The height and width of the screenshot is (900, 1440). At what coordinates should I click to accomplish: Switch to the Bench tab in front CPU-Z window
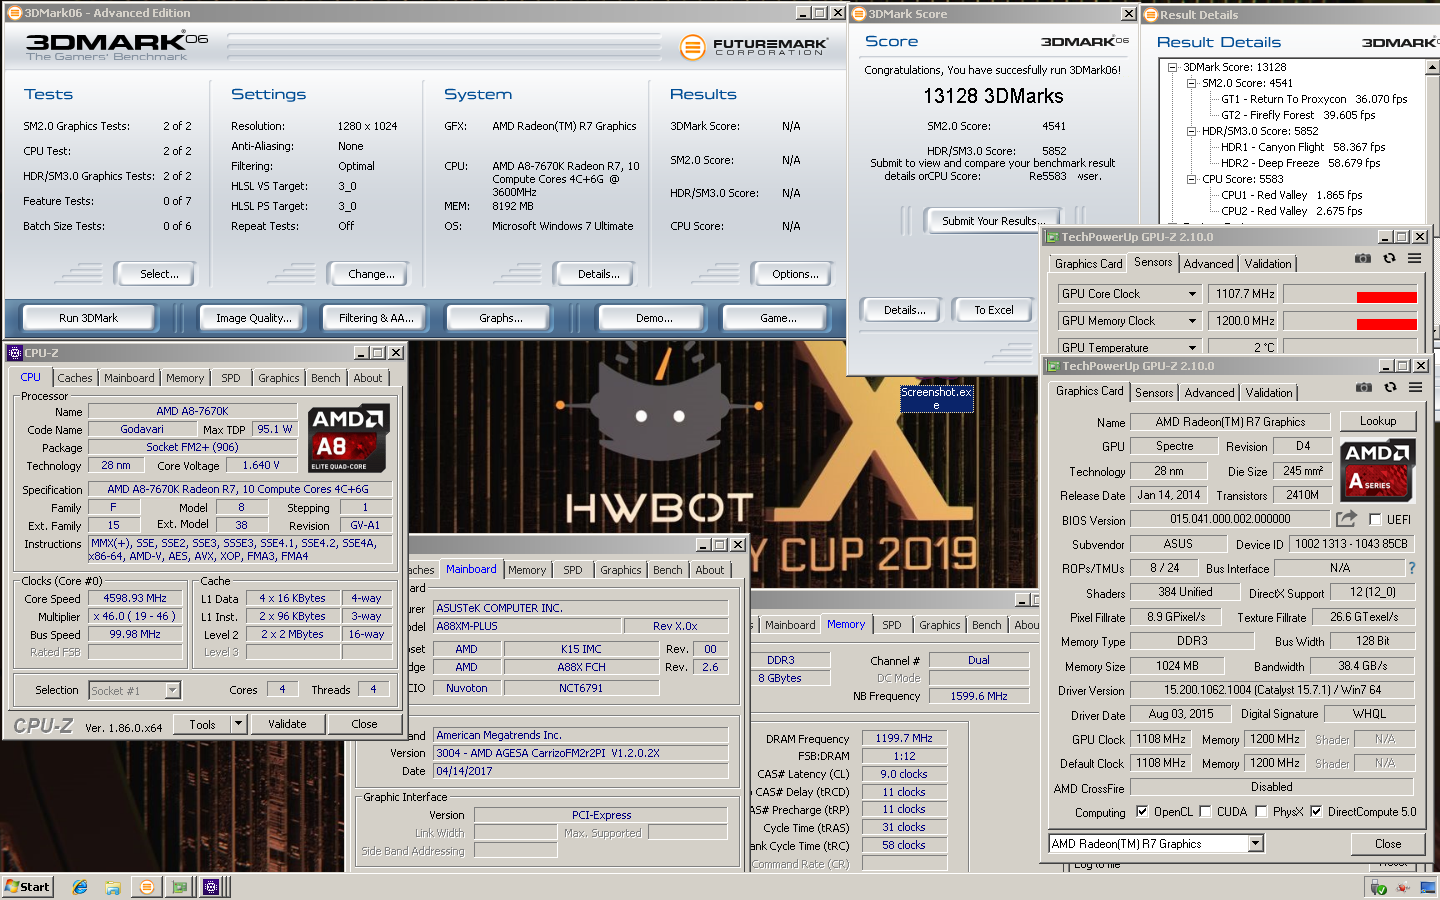pyautogui.click(x=325, y=378)
